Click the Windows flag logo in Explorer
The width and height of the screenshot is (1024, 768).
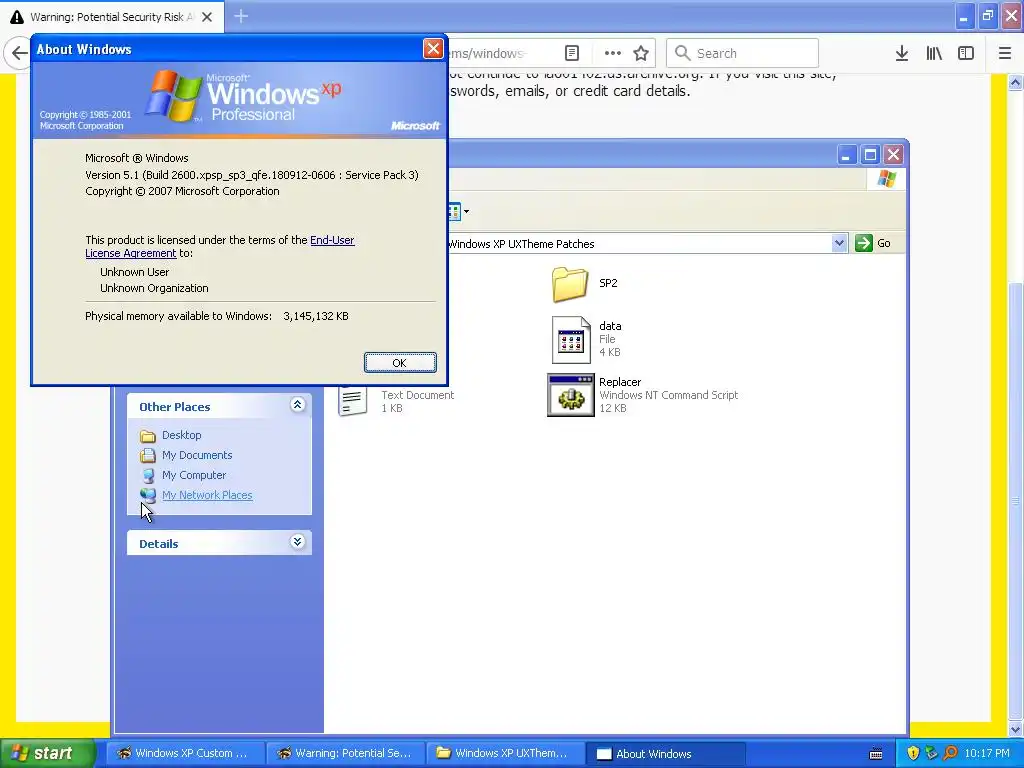coord(887,178)
